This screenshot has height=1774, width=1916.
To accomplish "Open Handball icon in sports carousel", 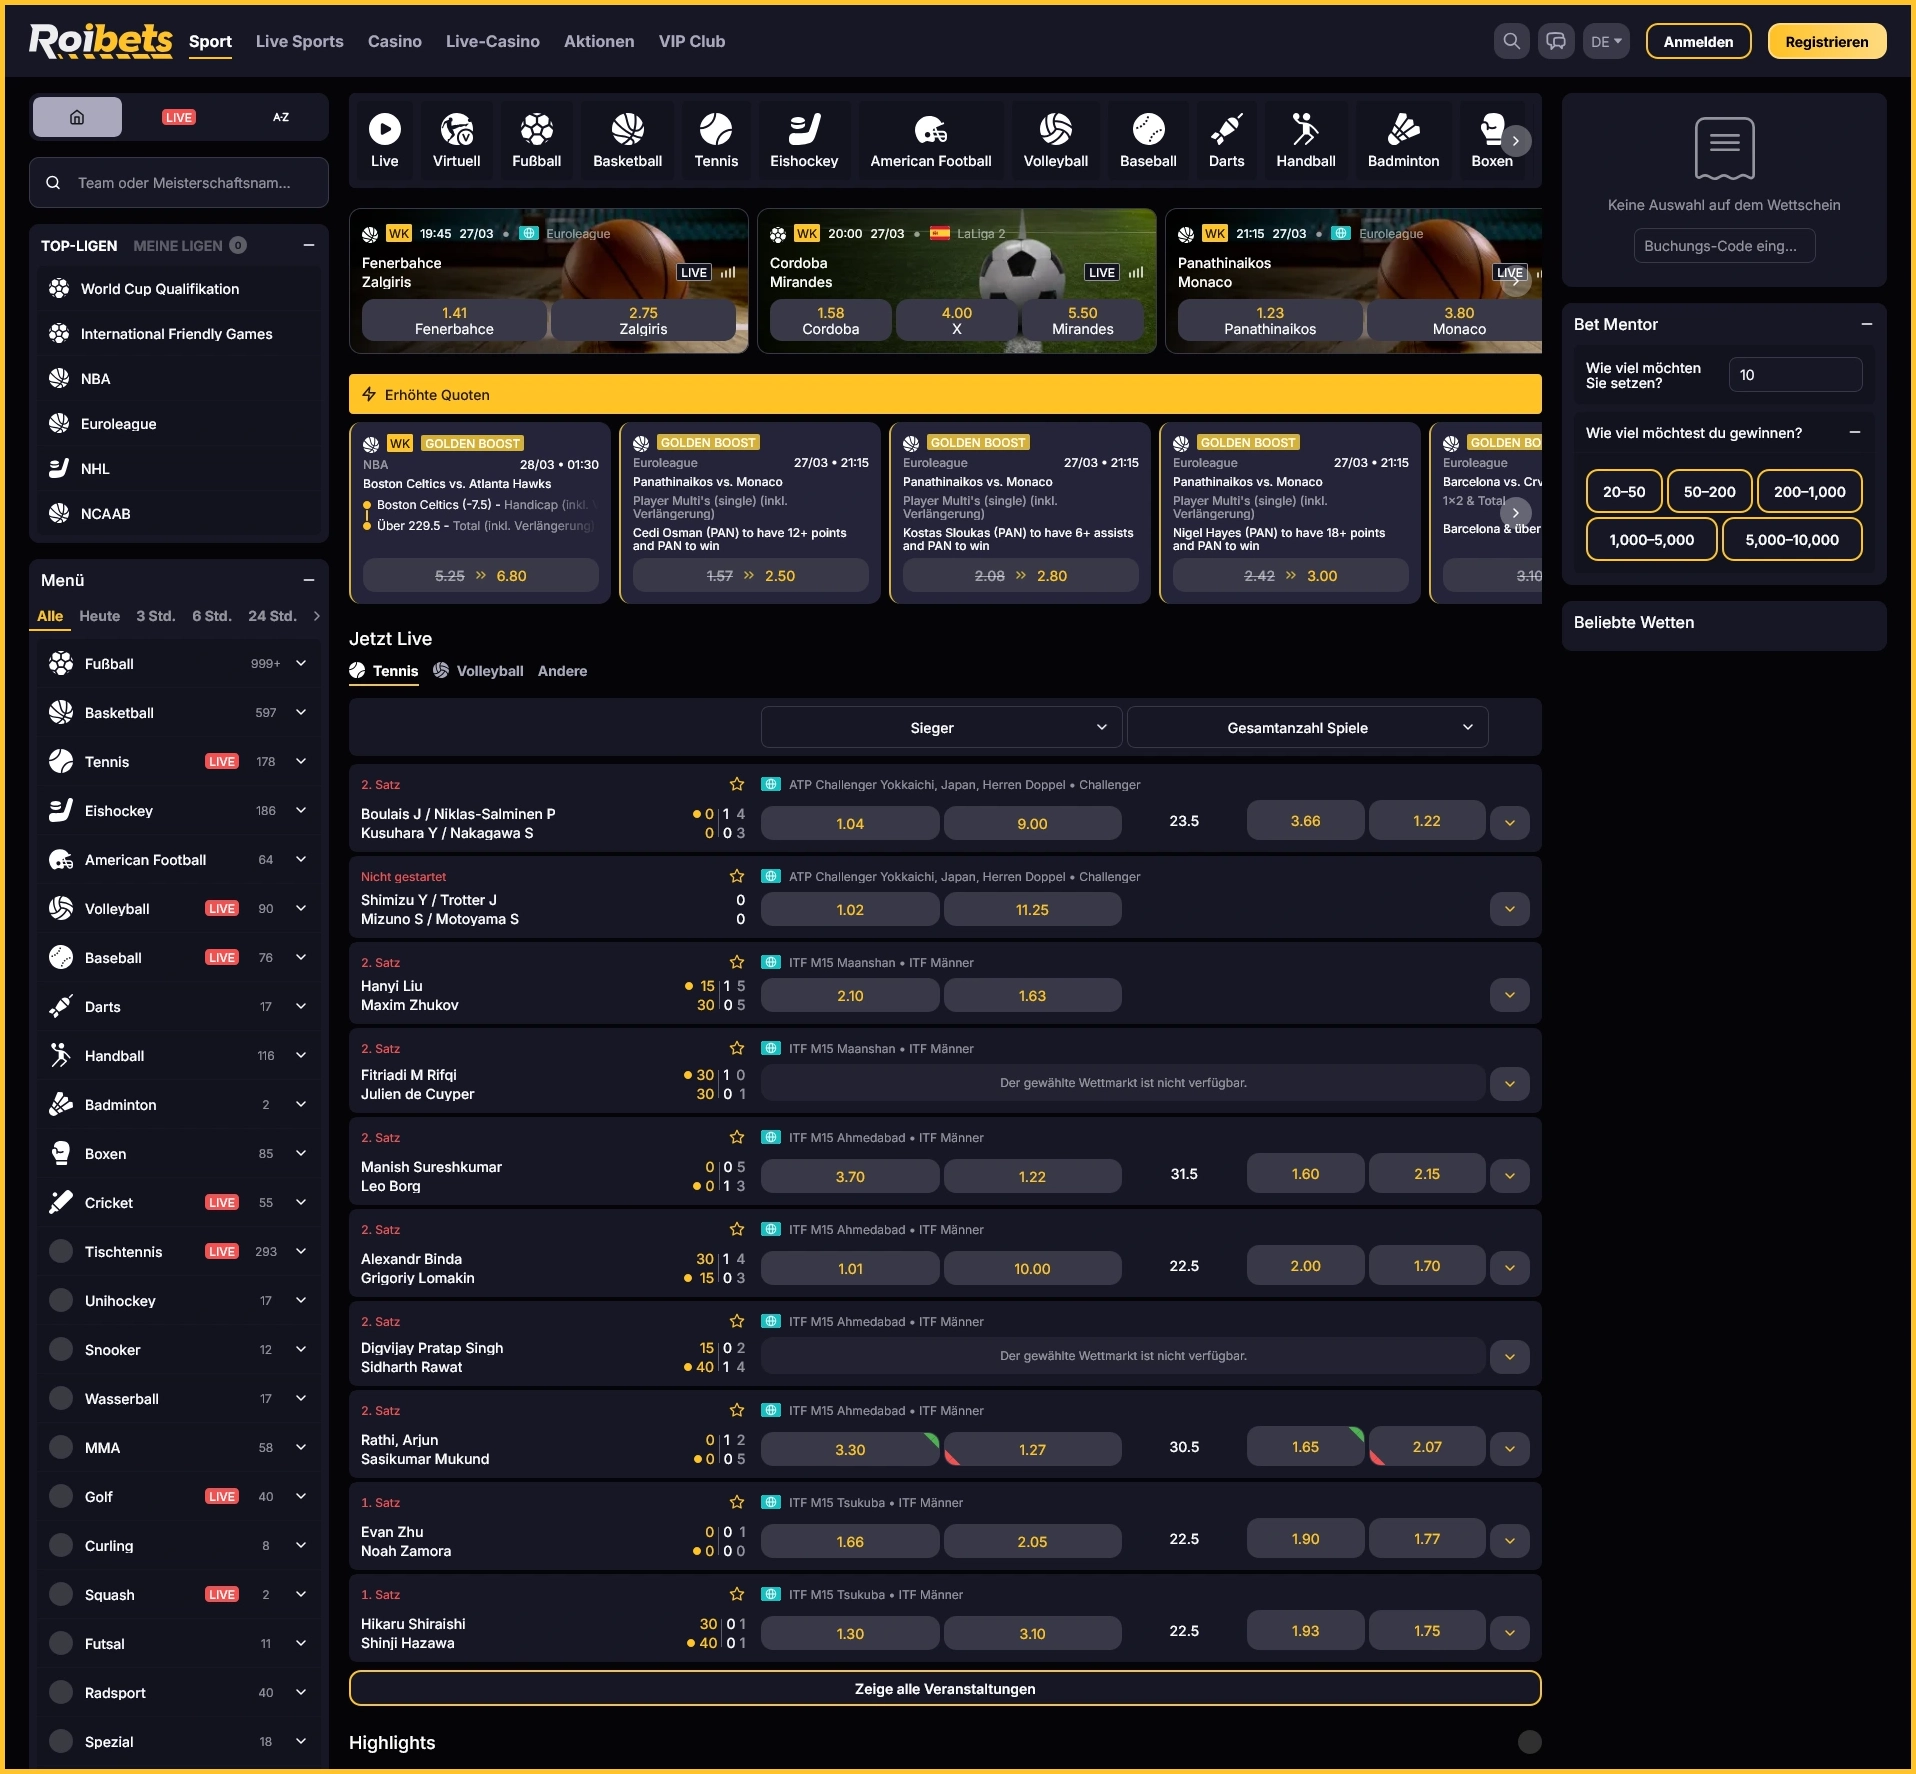I will click(1305, 140).
